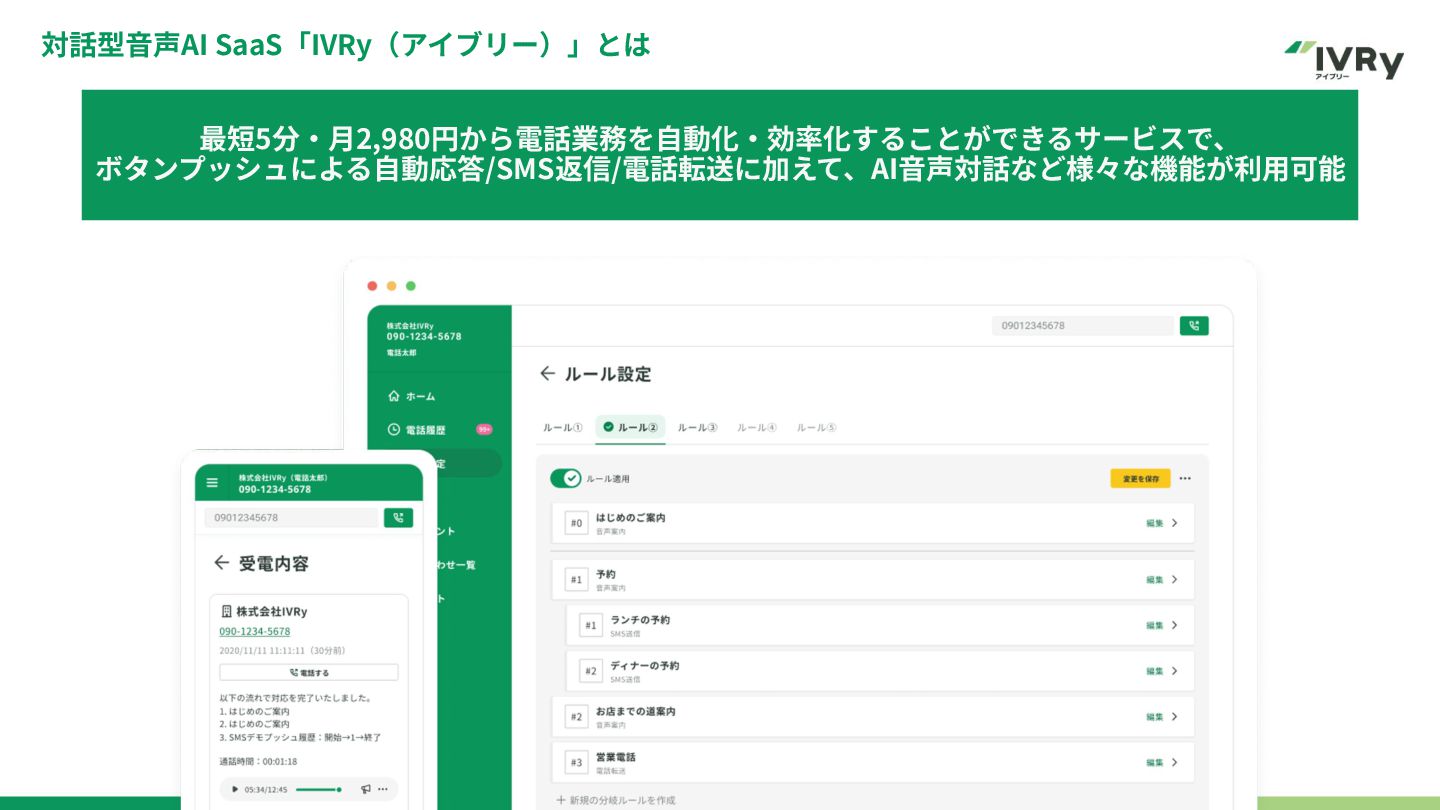Image resolution: width=1440 pixels, height=810 pixels.
Task: Click 新規の分岐ルールを作成 link
Action: (623, 800)
